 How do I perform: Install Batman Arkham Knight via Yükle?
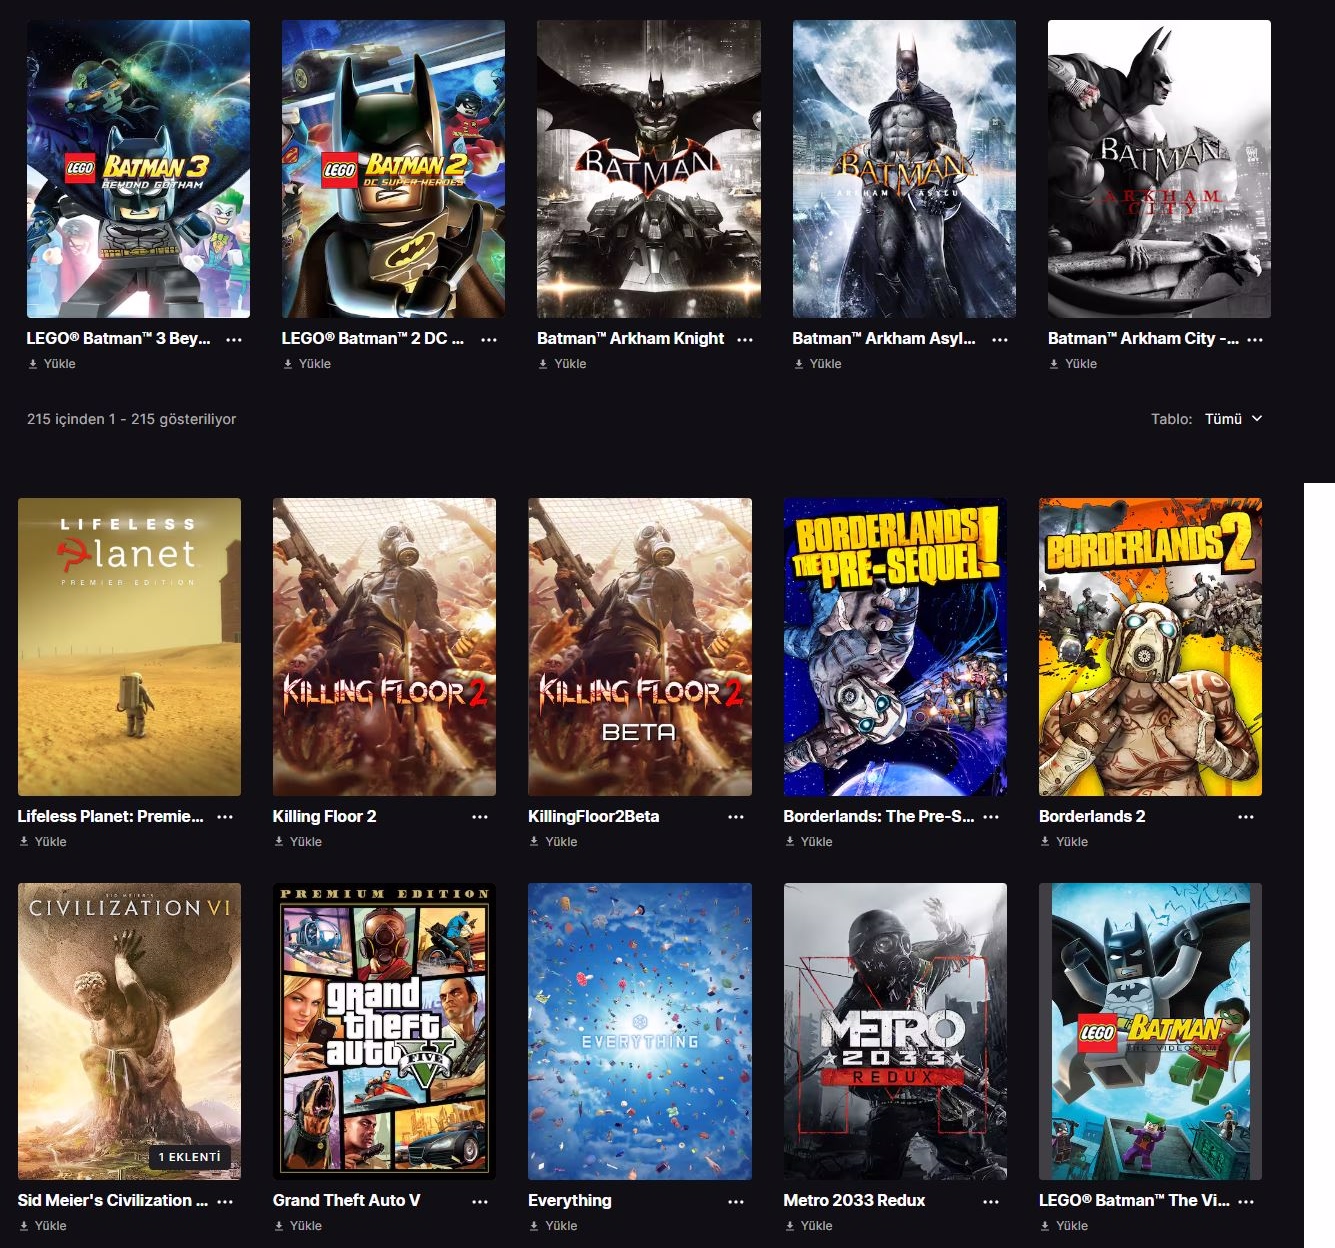tap(563, 364)
